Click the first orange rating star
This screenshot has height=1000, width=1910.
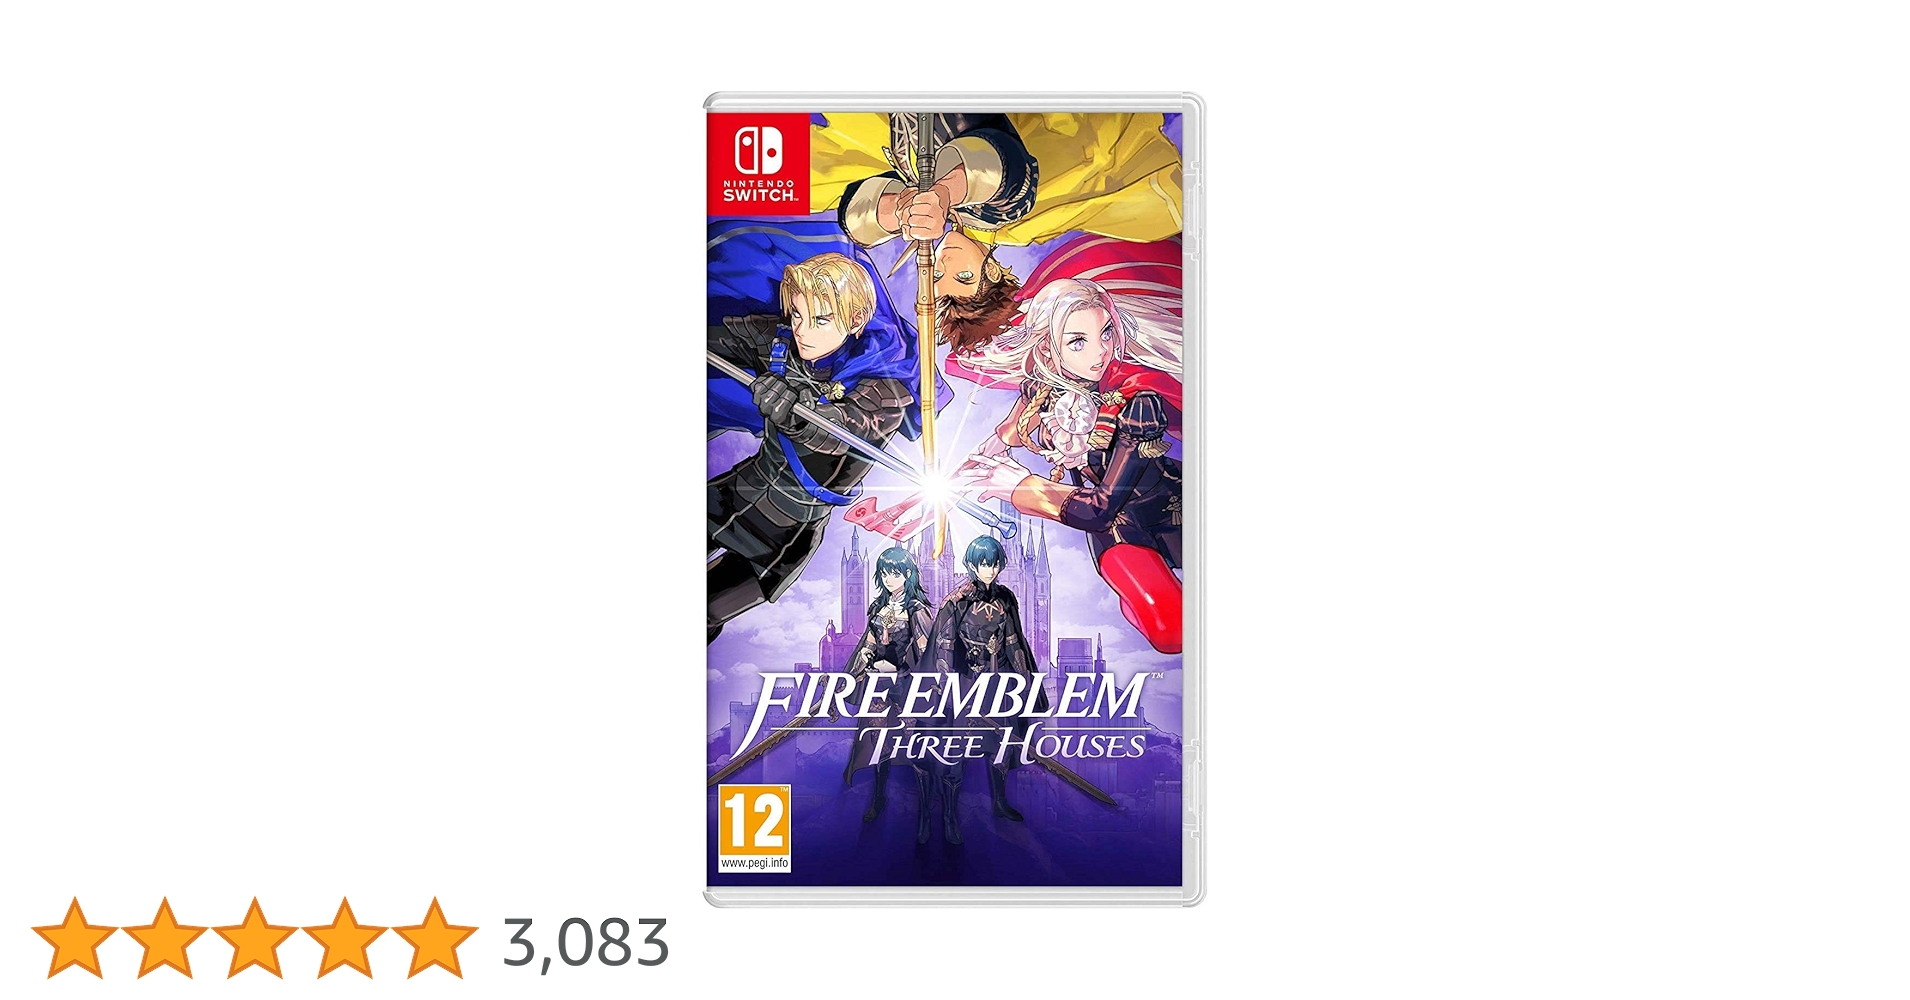(x=73, y=937)
